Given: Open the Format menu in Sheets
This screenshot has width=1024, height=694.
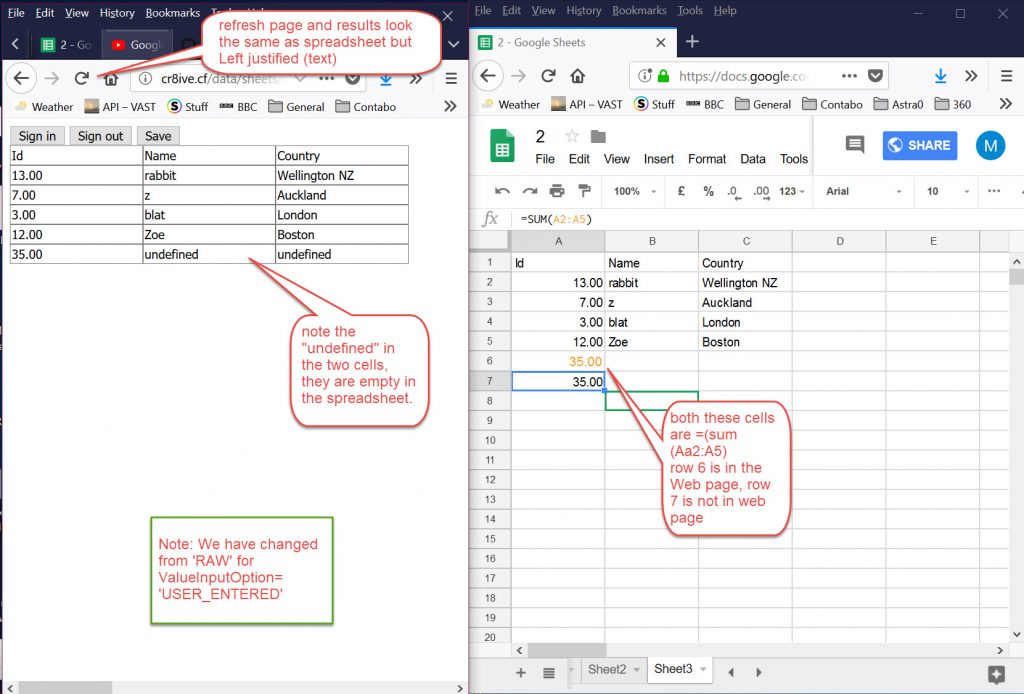Looking at the screenshot, I should point(707,159).
